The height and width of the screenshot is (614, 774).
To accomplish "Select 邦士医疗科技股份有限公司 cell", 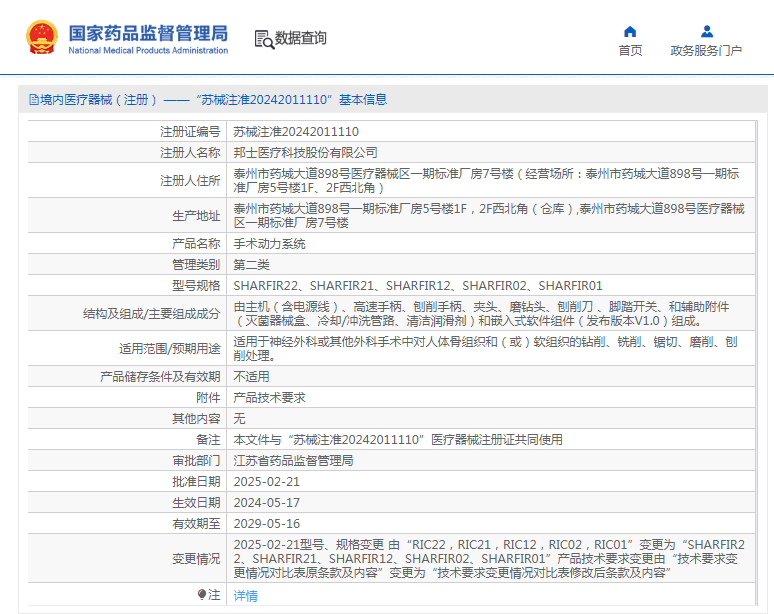I will point(306,153).
